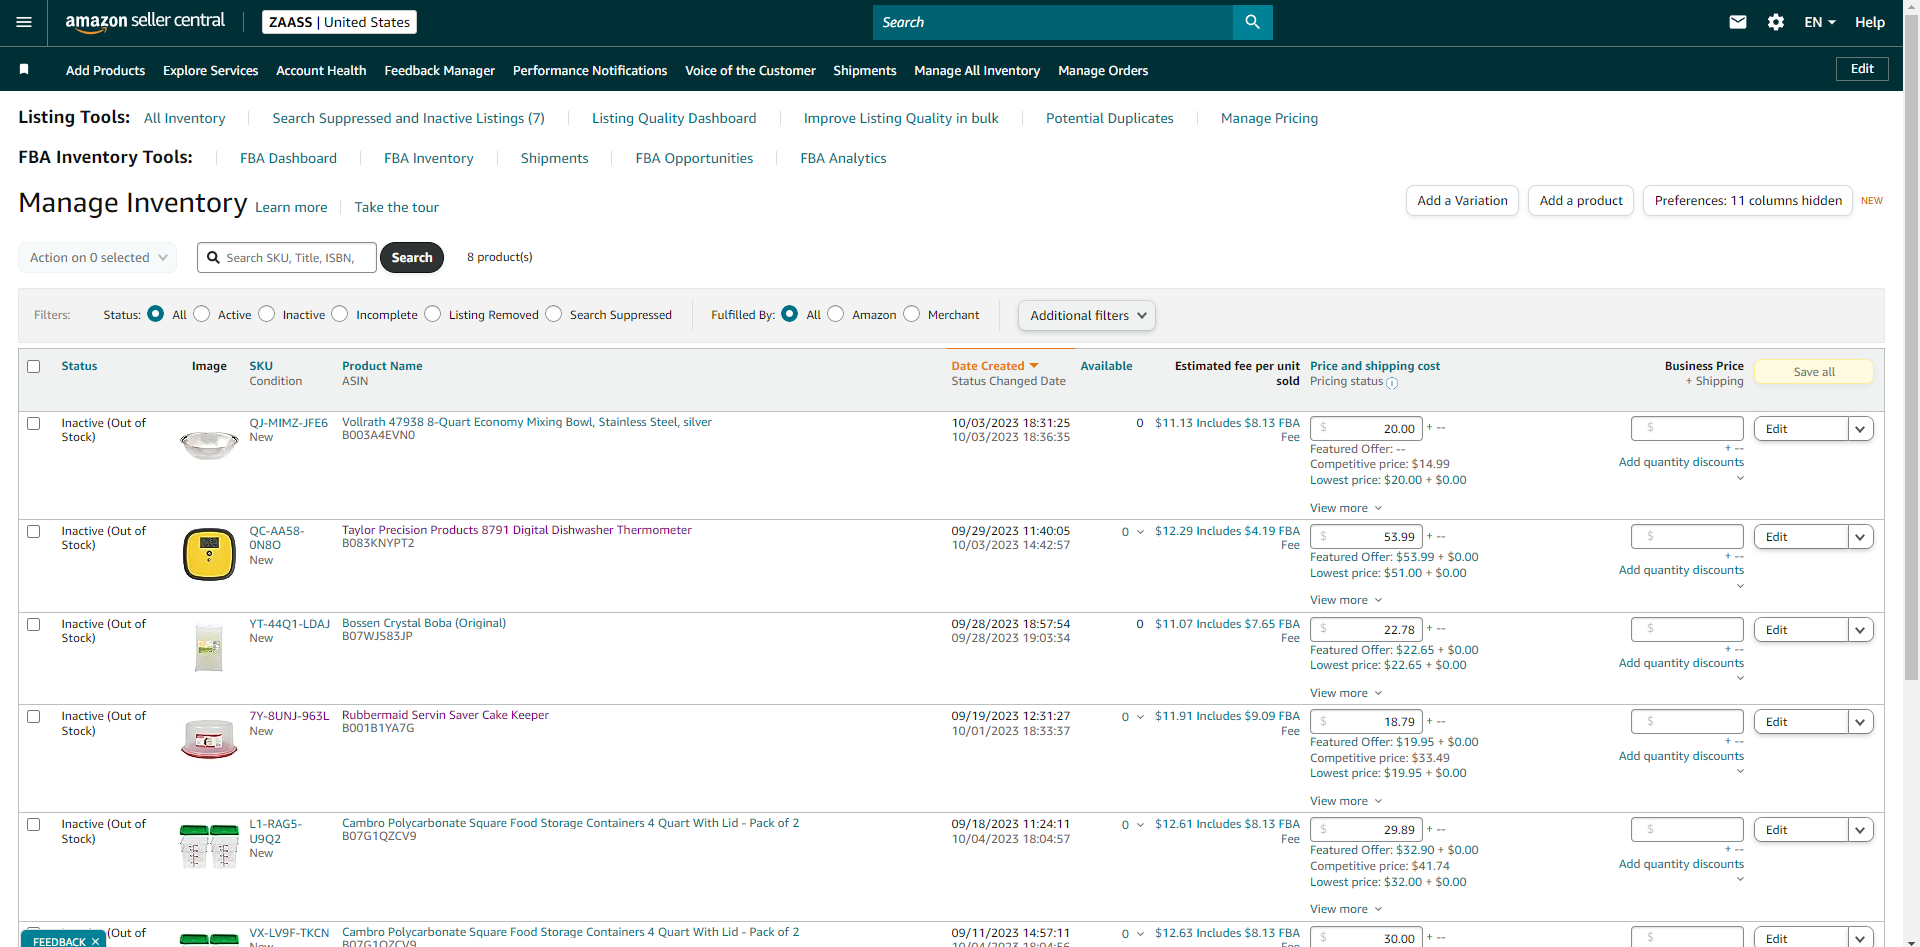Open Voice of the Customer menu
This screenshot has width=1920, height=947.
point(750,70)
